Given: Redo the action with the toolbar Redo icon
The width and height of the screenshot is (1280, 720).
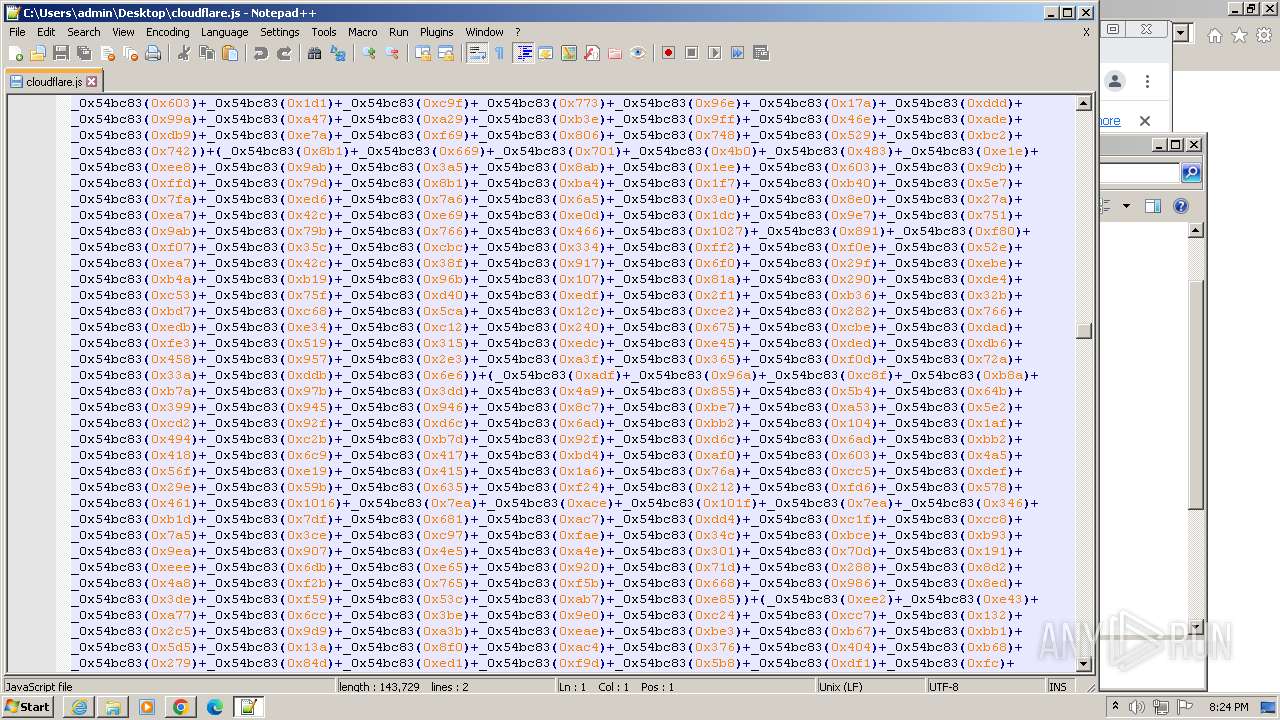Looking at the screenshot, I should pyautogui.click(x=284, y=53).
